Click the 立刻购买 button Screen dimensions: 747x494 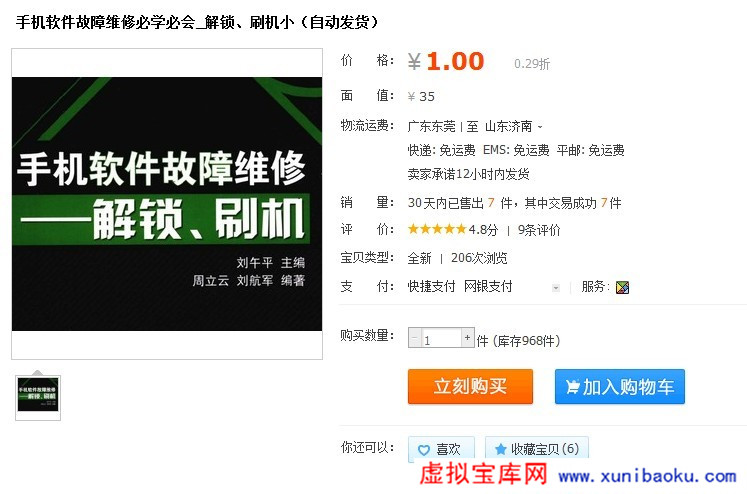click(x=470, y=386)
